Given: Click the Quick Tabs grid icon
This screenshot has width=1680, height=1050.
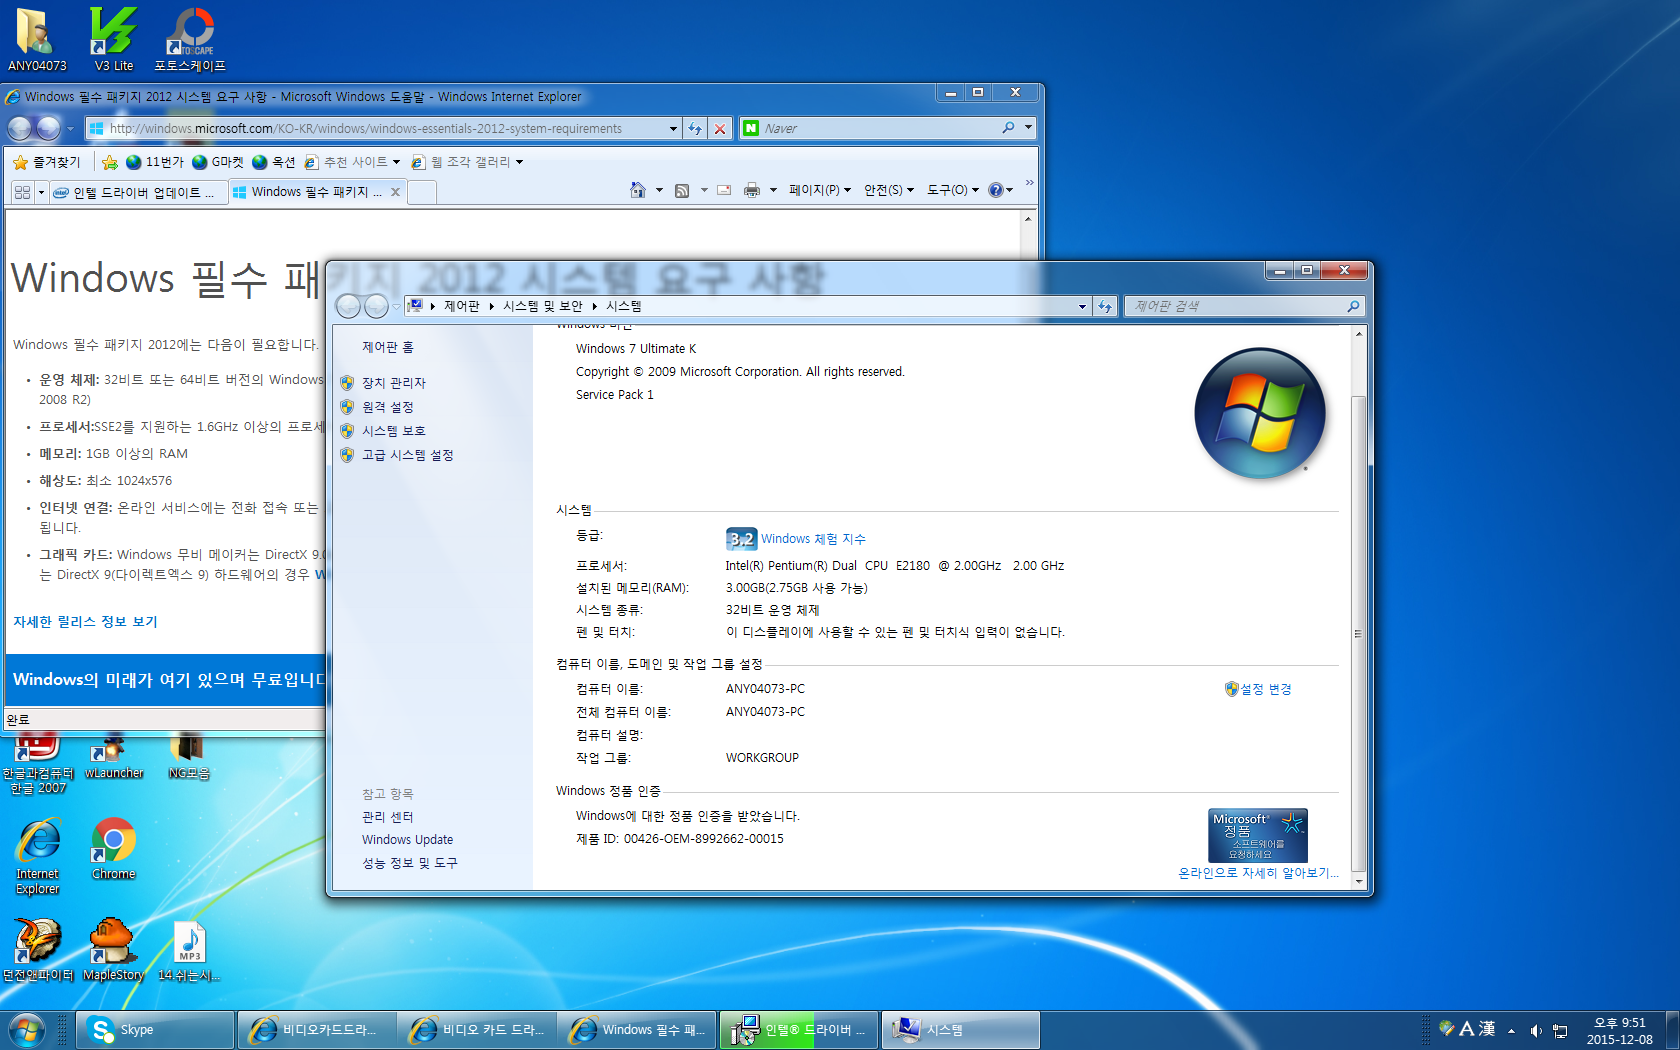Looking at the screenshot, I should 22,192.
